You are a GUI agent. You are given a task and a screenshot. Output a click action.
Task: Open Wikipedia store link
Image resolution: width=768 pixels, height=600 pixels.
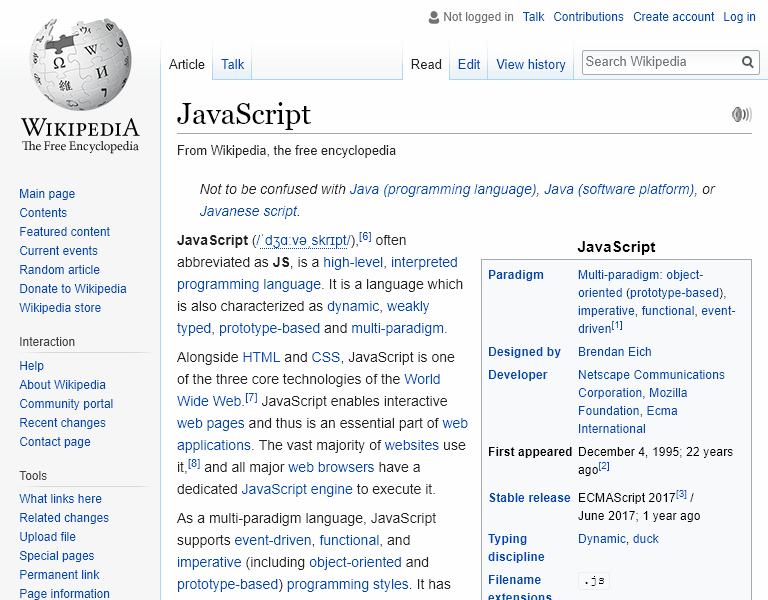click(x=60, y=308)
